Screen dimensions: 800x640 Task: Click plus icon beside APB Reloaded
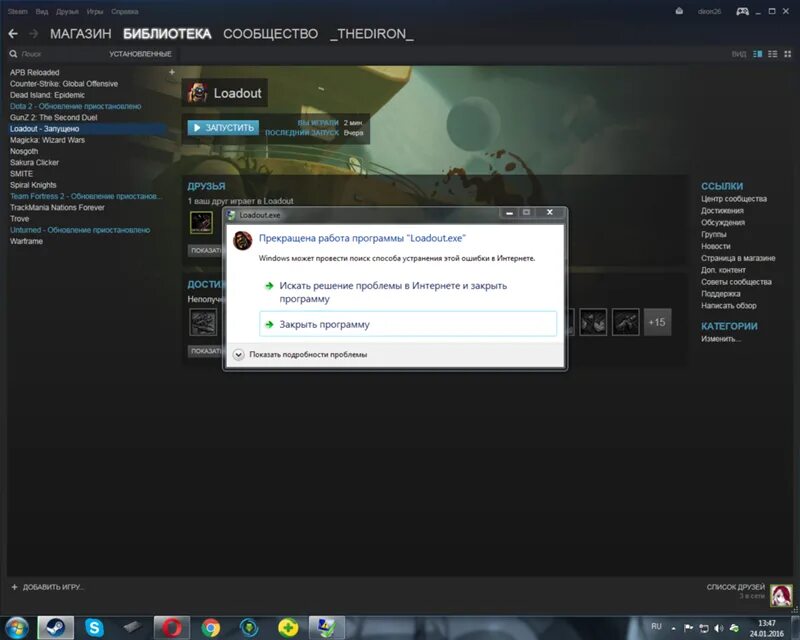(172, 72)
